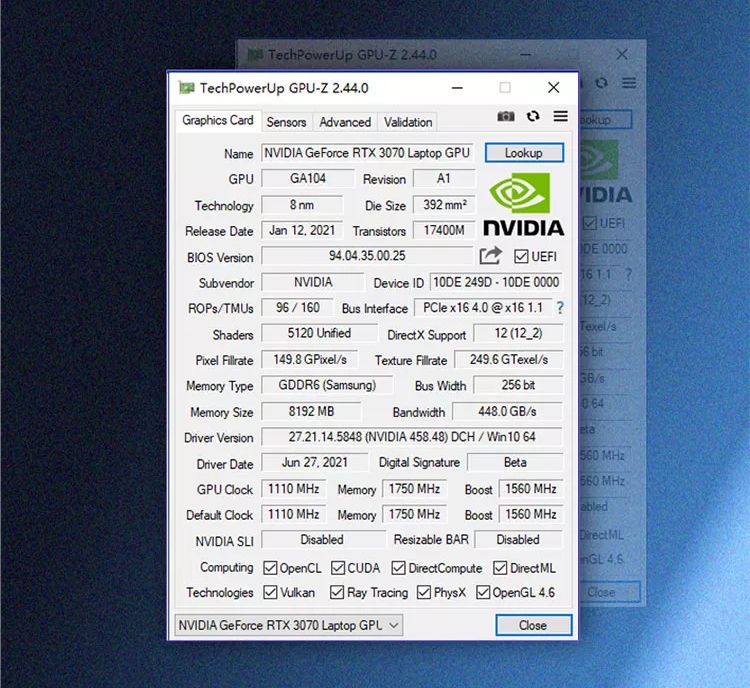The image size is (750, 688).
Task: Click the GPU-Z title bar app icon
Action: [186, 88]
